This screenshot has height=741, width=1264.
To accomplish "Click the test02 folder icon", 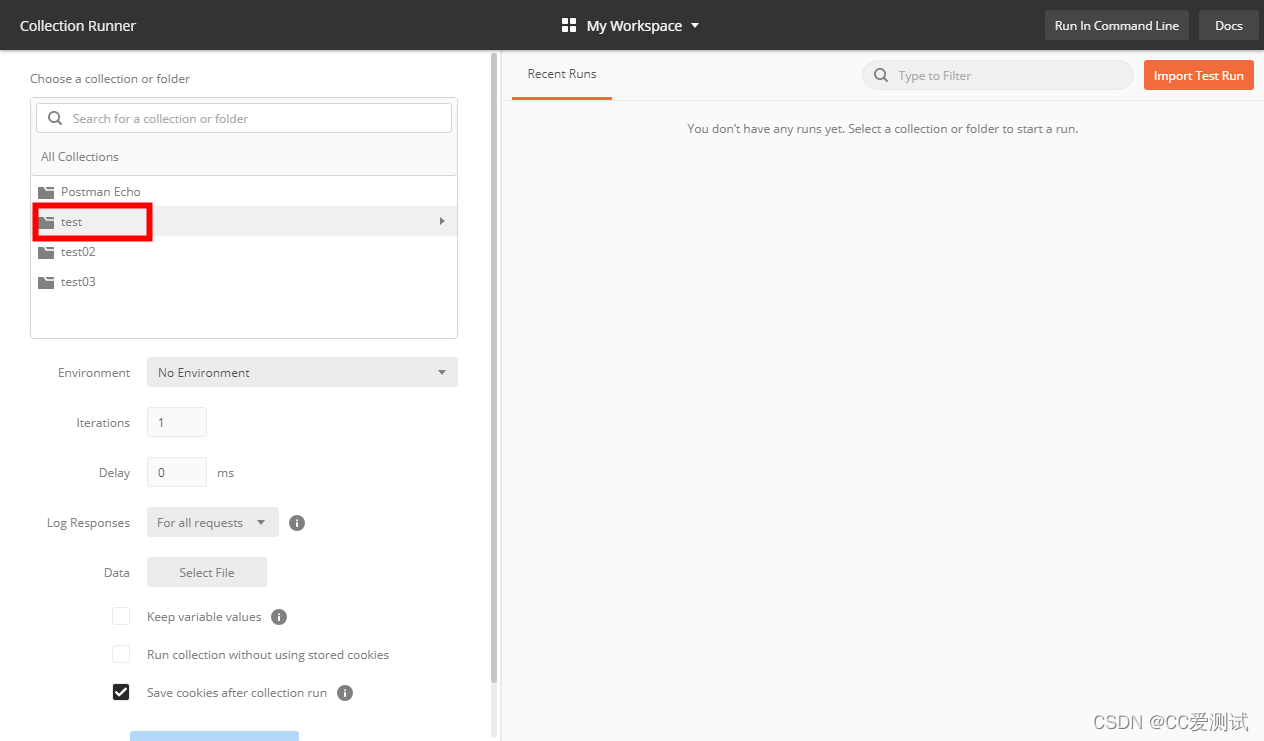I will click(x=46, y=252).
